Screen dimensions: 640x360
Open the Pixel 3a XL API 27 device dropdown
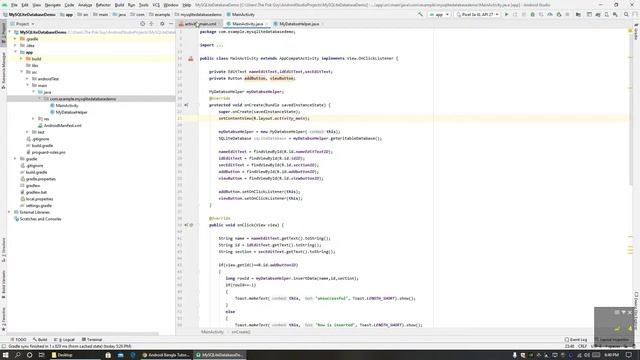477,14
